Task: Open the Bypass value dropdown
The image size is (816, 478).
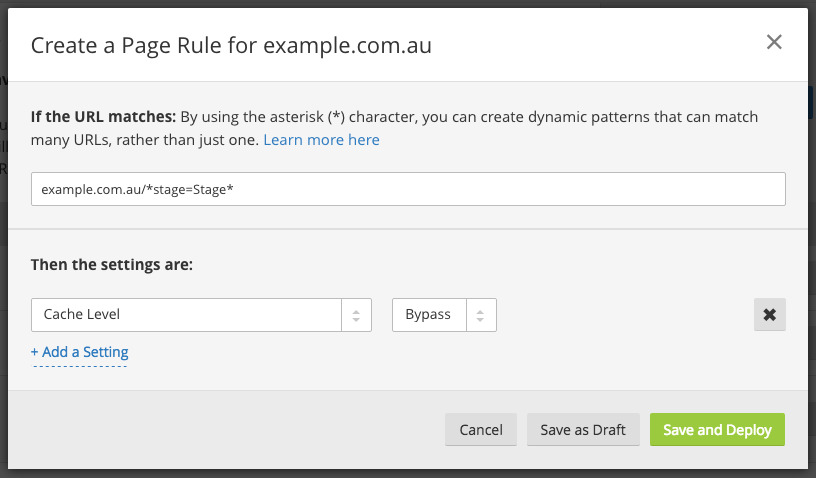Action: (444, 315)
